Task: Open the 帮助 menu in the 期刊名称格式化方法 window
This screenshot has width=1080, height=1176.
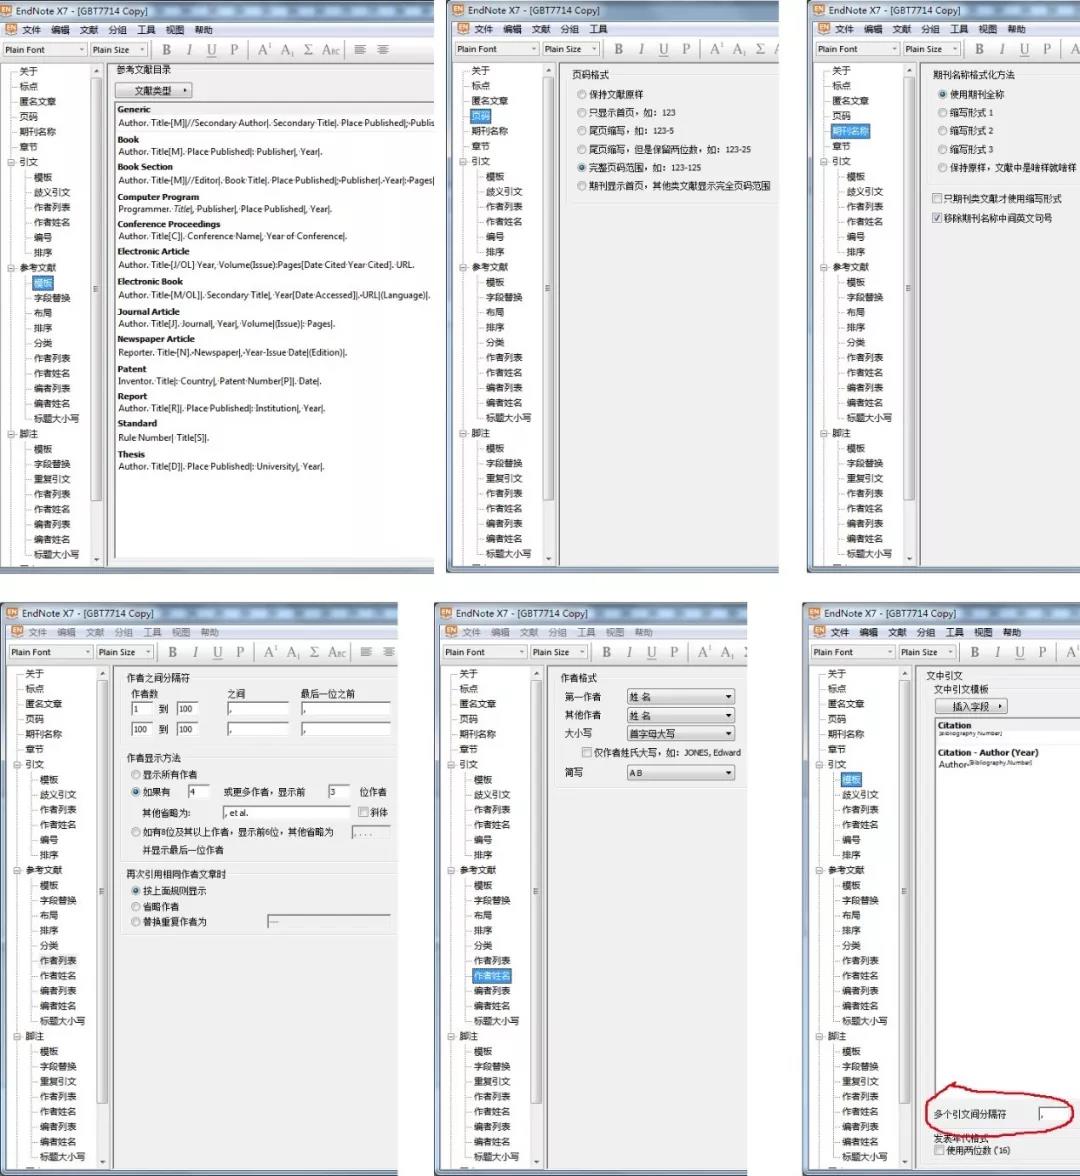Action: pyautogui.click(x=1016, y=29)
